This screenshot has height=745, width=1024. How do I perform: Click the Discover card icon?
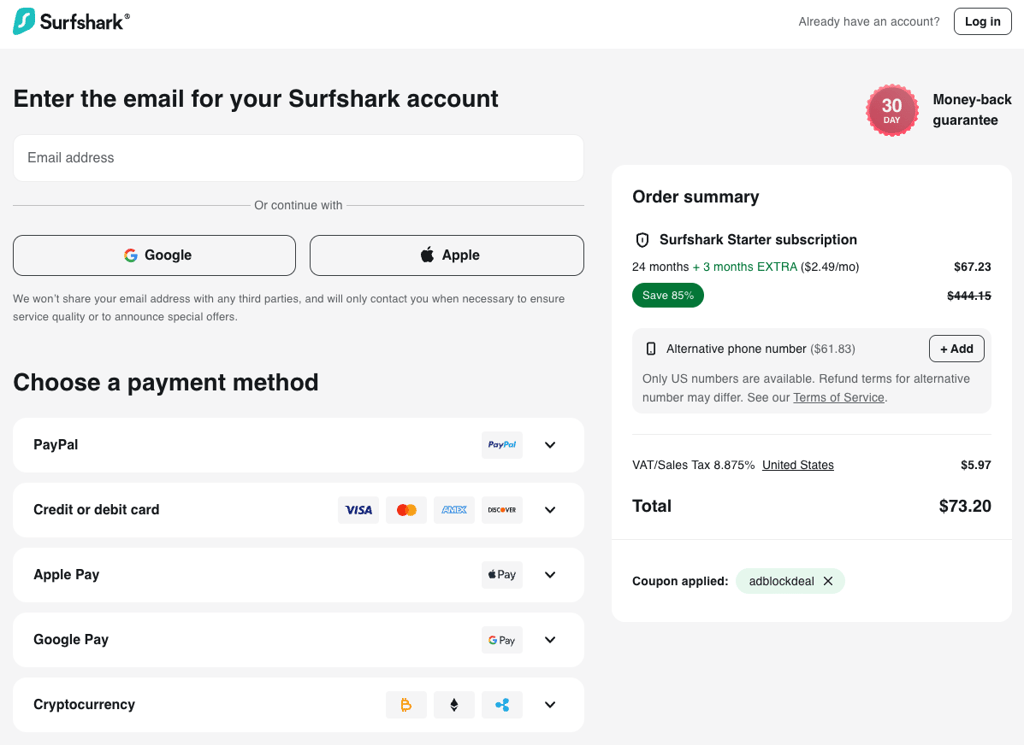pos(502,510)
